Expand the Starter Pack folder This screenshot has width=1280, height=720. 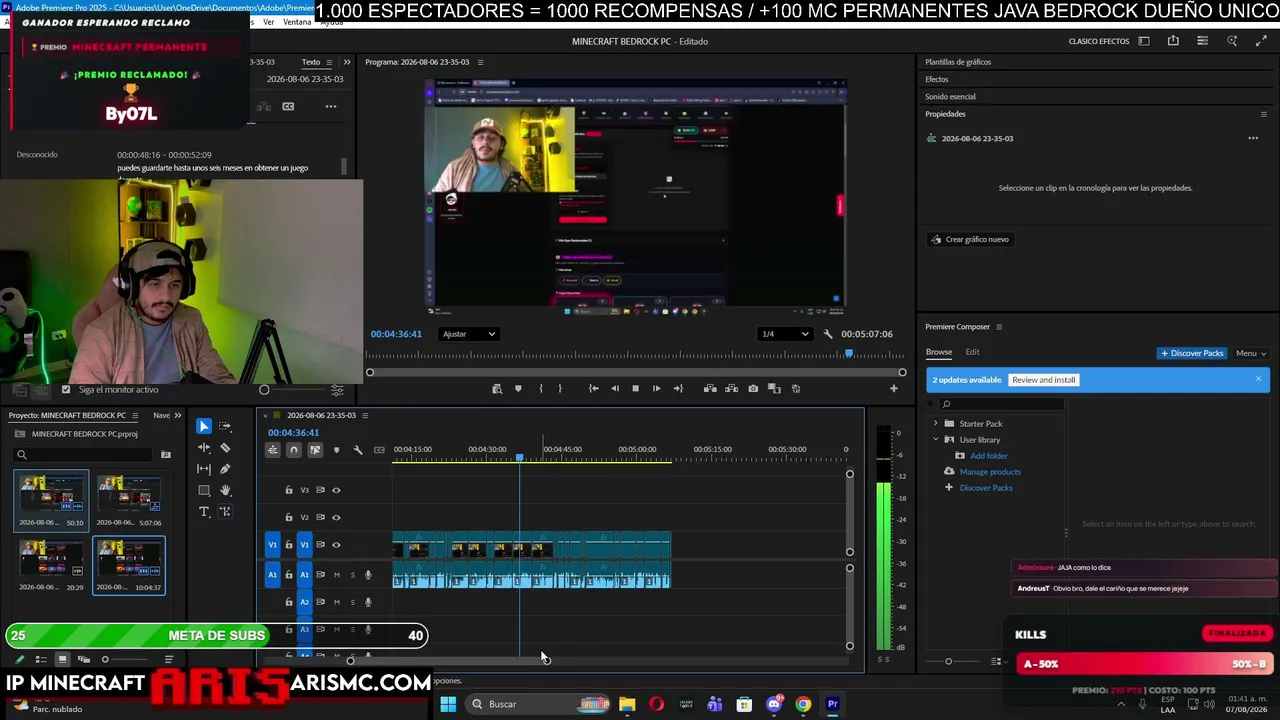(936, 424)
